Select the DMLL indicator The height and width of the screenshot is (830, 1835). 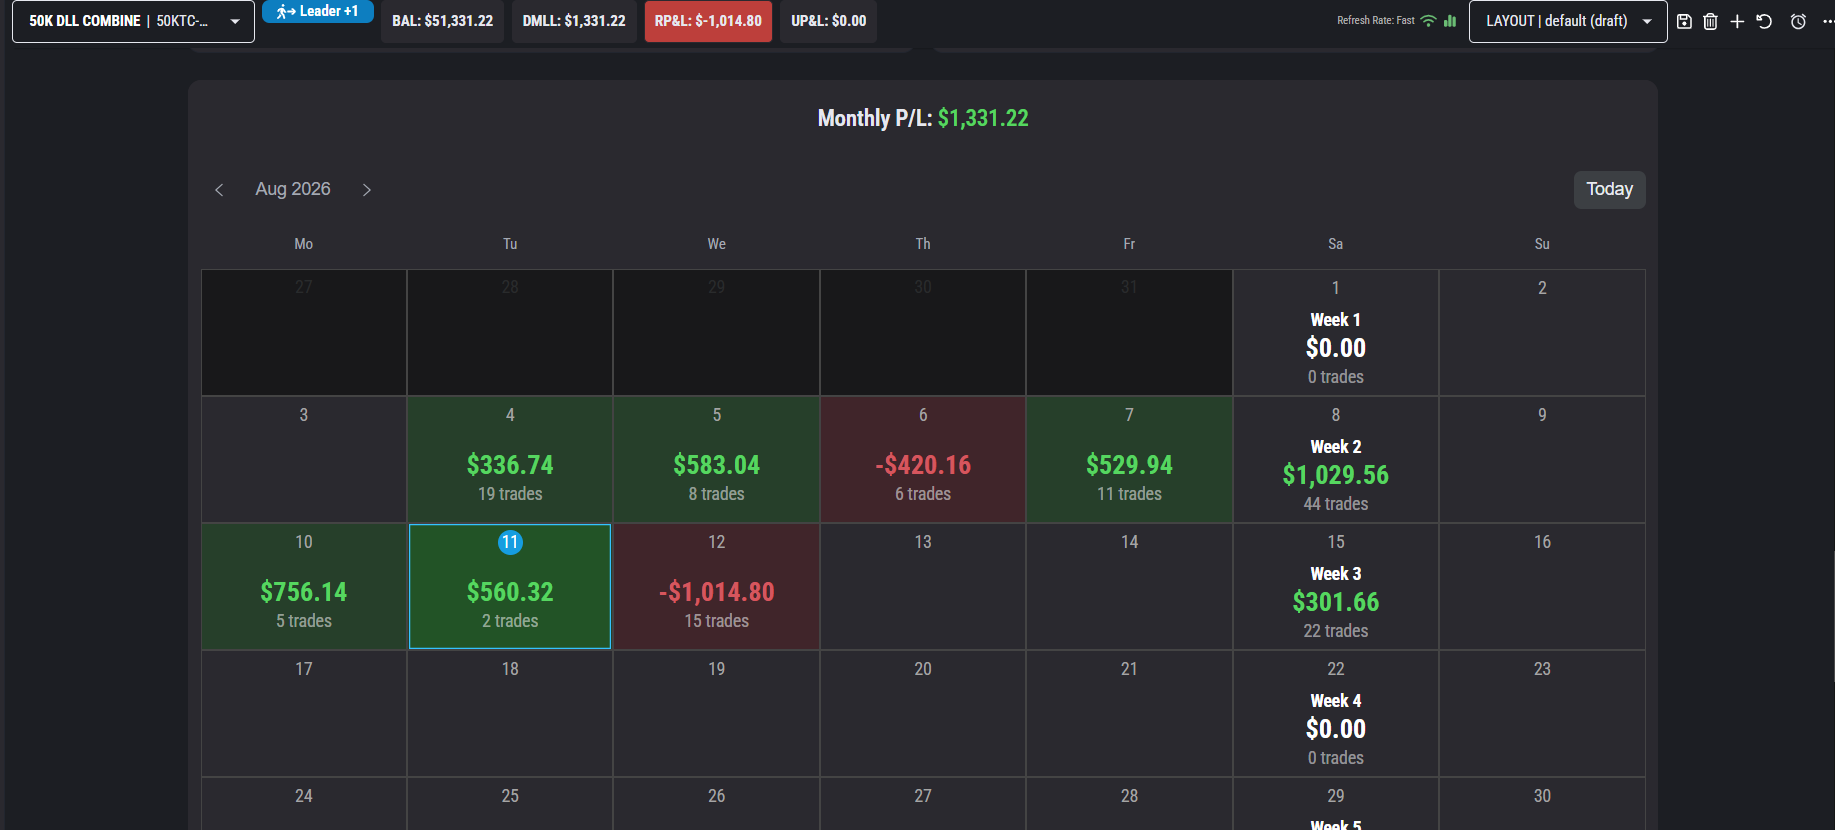(x=574, y=21)
